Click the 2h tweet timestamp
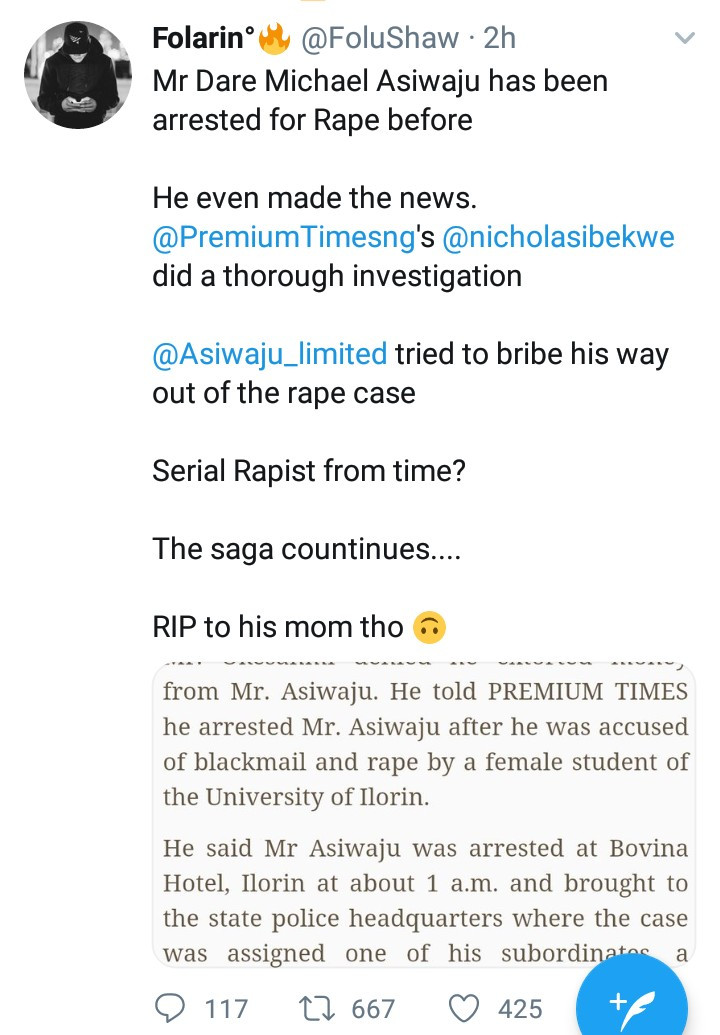The image size is (720, 1035). [x=499, y=38]
